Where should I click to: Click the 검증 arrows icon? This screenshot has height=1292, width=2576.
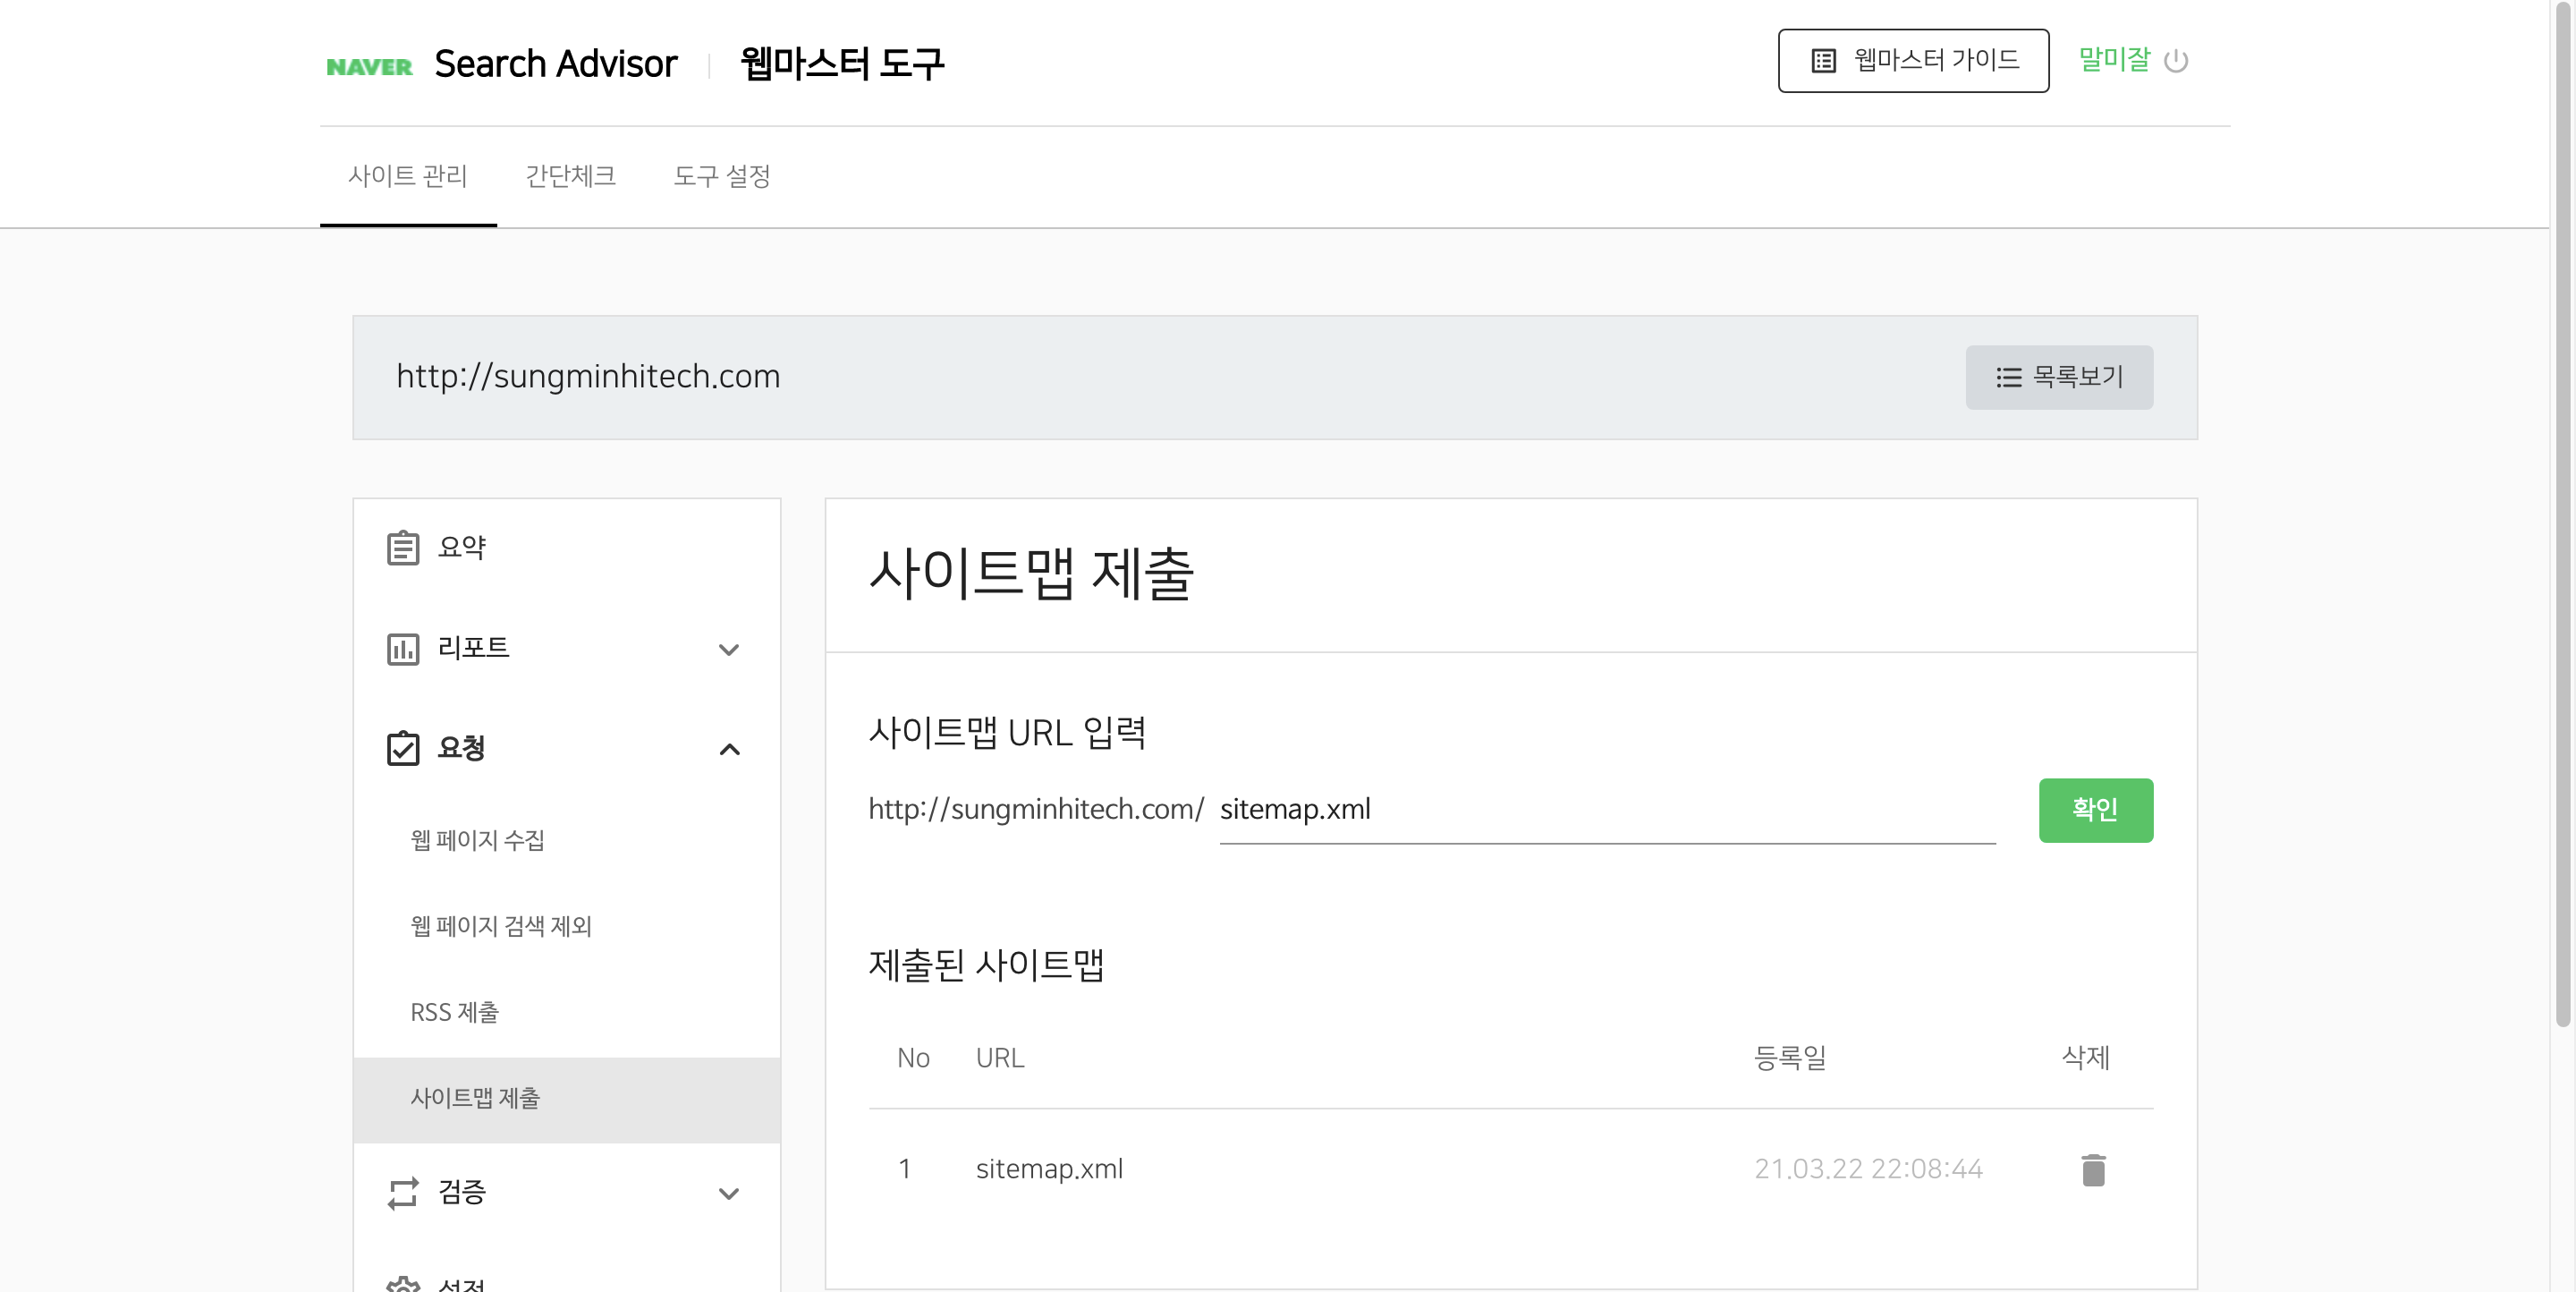[x=403, y=1192]
